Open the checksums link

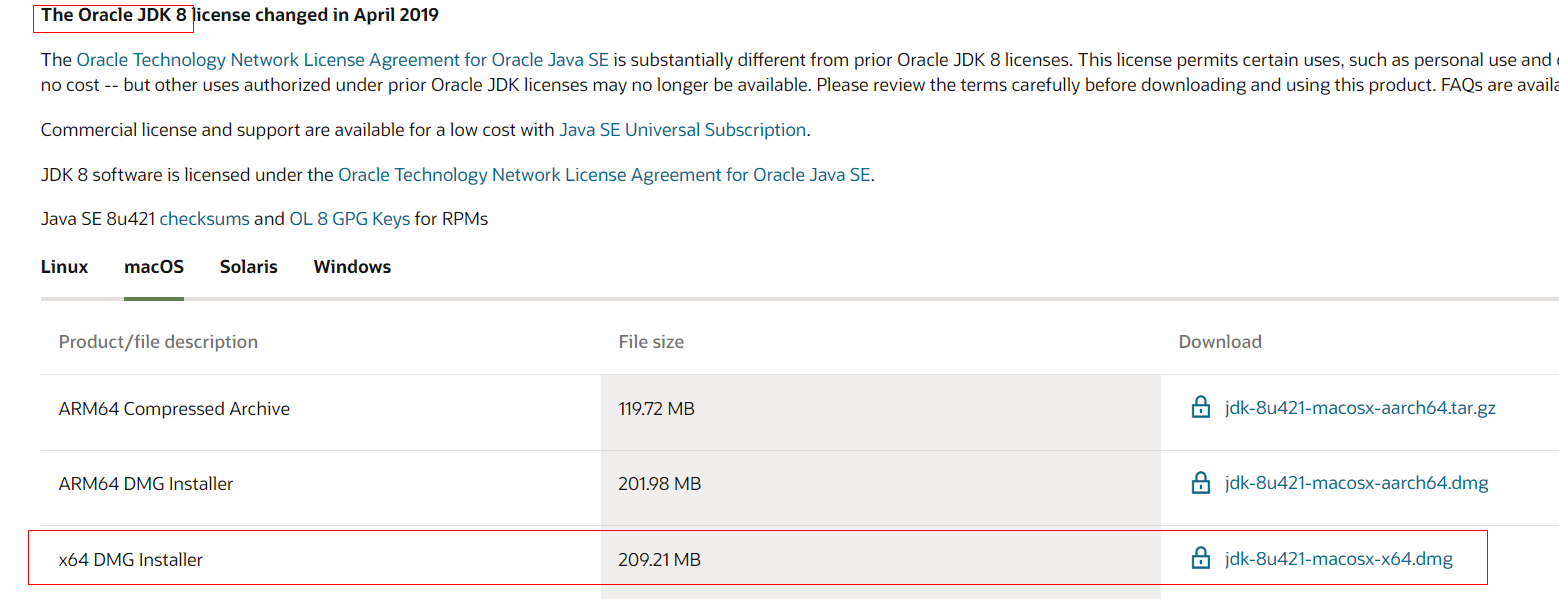[204, 218]
